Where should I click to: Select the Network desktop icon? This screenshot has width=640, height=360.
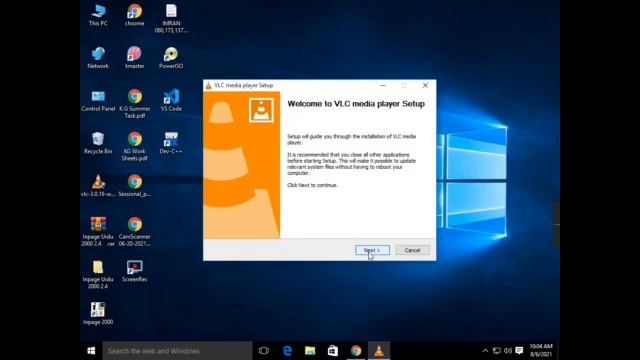[98, 58]
